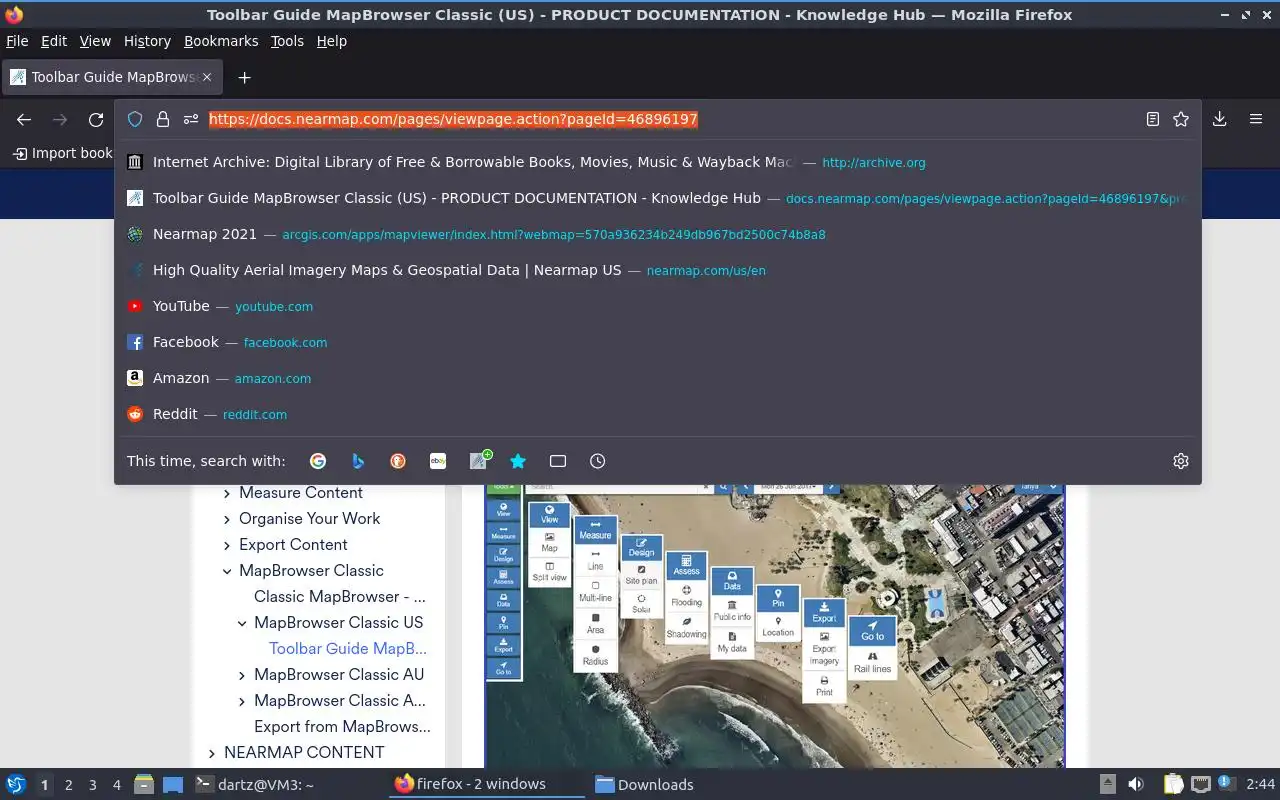This screenshot has height=800, width=1280.
Task: Open the network tray icon
Action: point(1201,784)
